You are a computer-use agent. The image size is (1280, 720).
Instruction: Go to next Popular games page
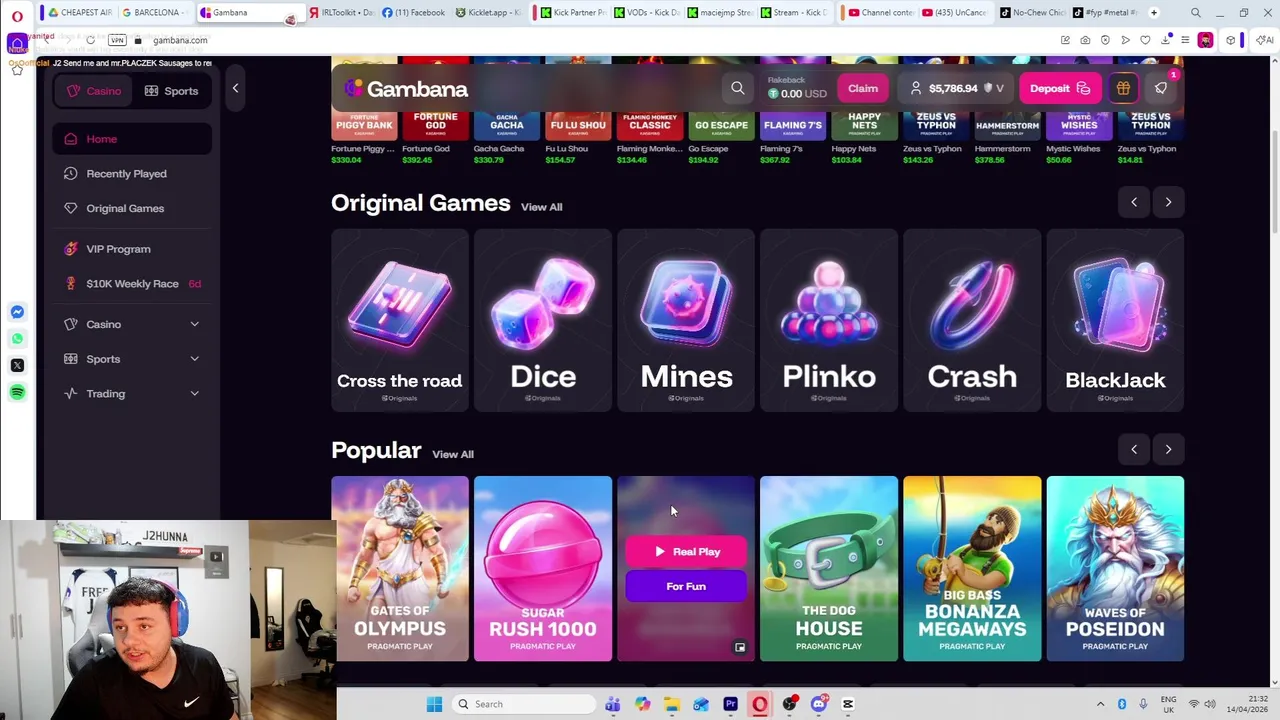click(1168, 449)
